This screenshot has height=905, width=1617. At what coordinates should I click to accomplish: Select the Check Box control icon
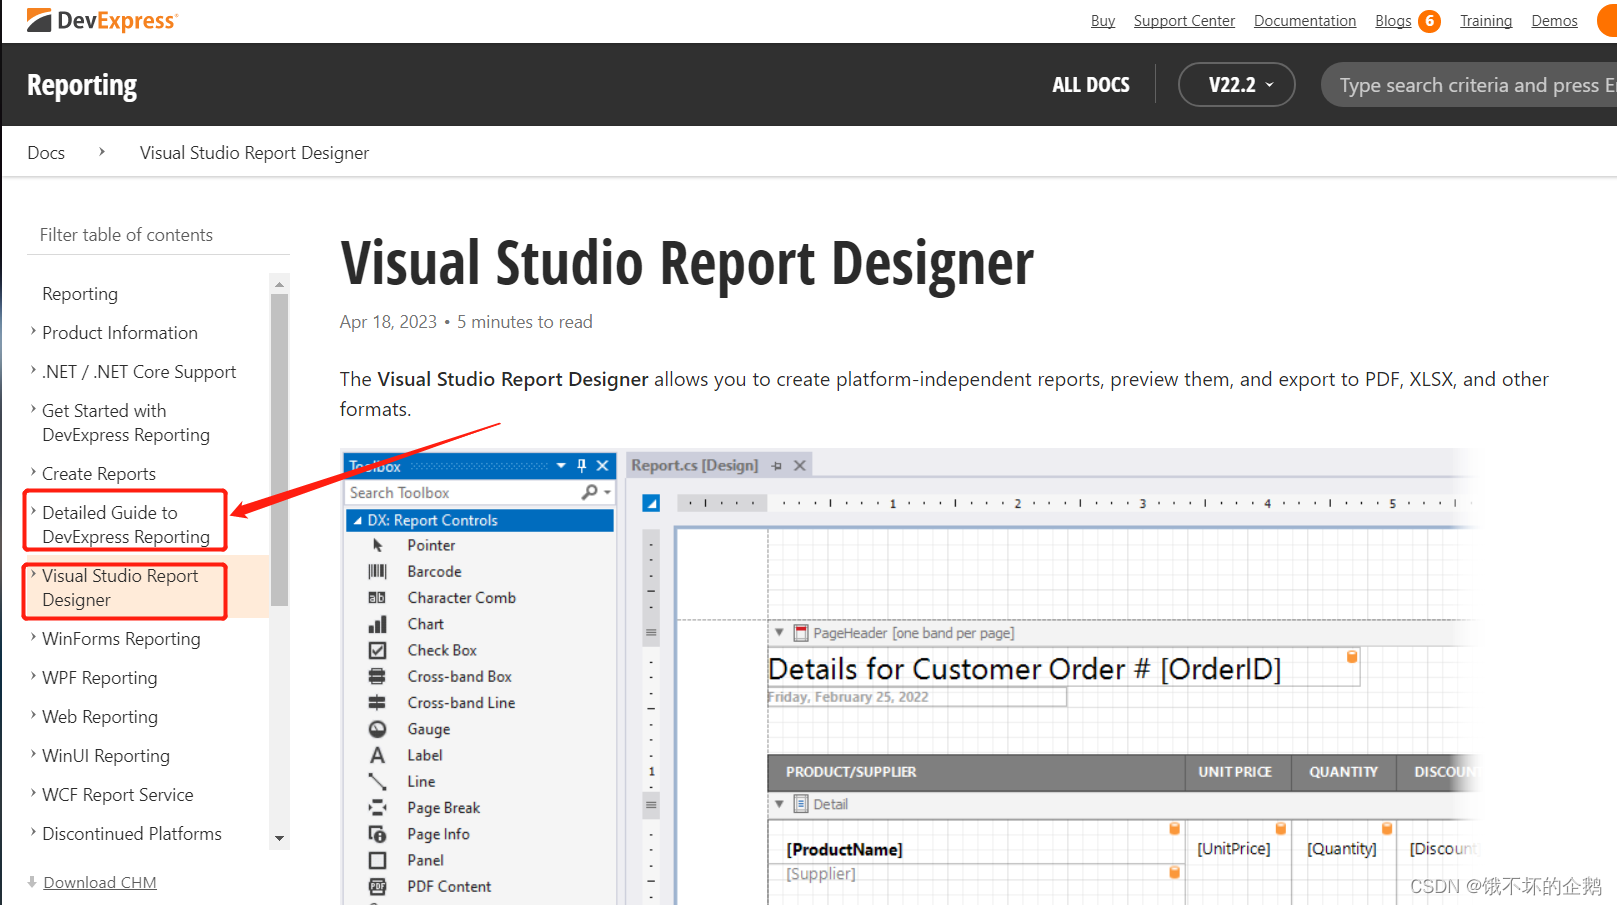pos(378,650)
